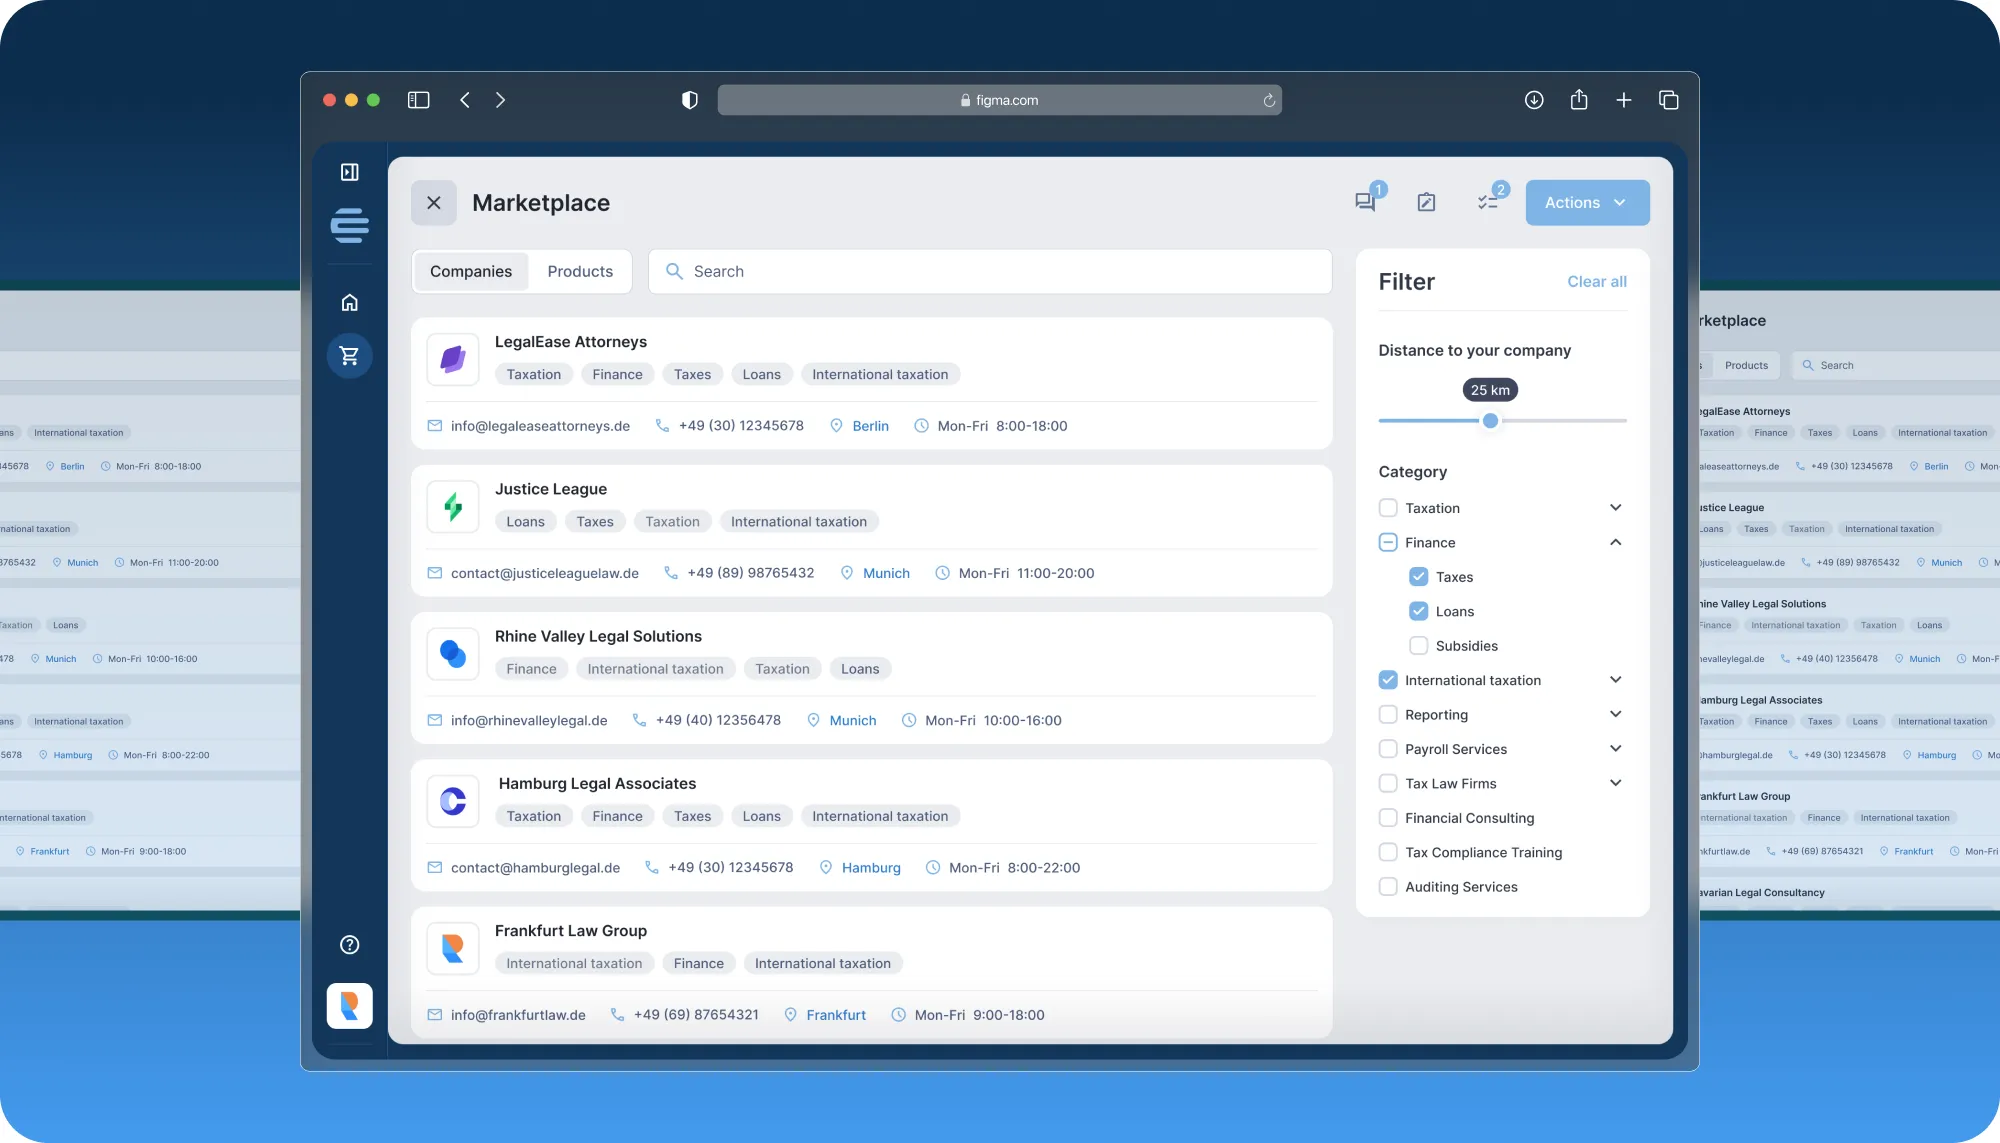
Task: Click the Safari downloads icon
Action: click(x=1533, y=100)
